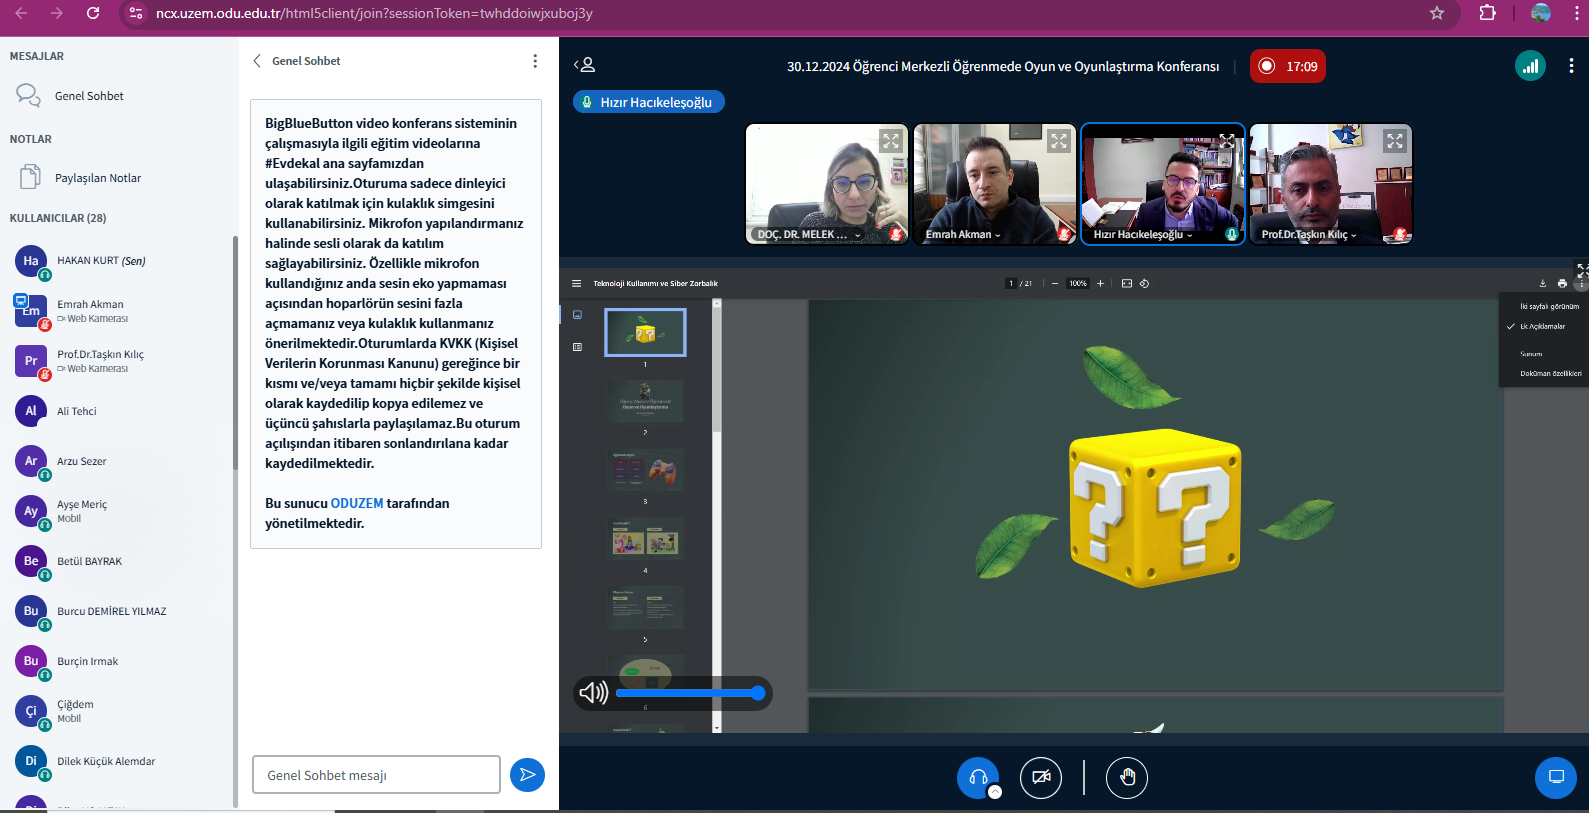
Task: Open Prof.Dr.Taşkın Kılıç webcam name dropdown
Action: [1309, 235]
